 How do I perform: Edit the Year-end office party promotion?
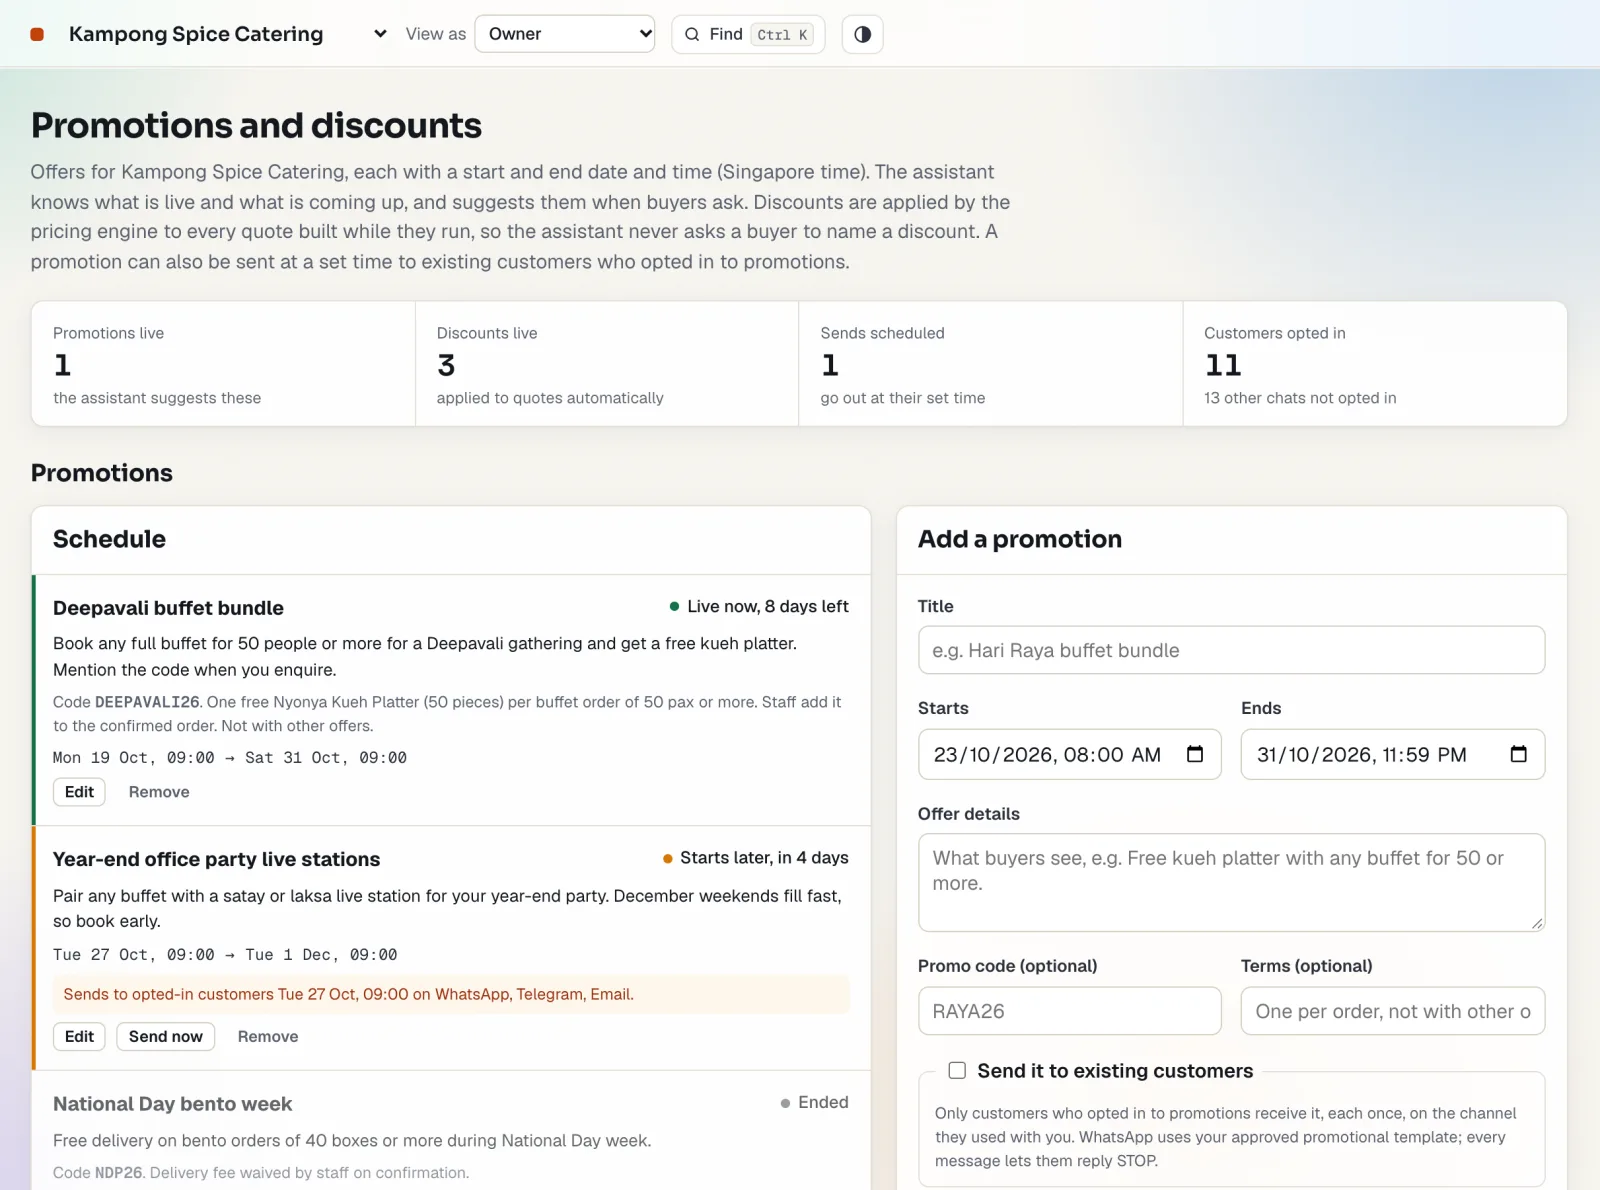coord(79,1037)
